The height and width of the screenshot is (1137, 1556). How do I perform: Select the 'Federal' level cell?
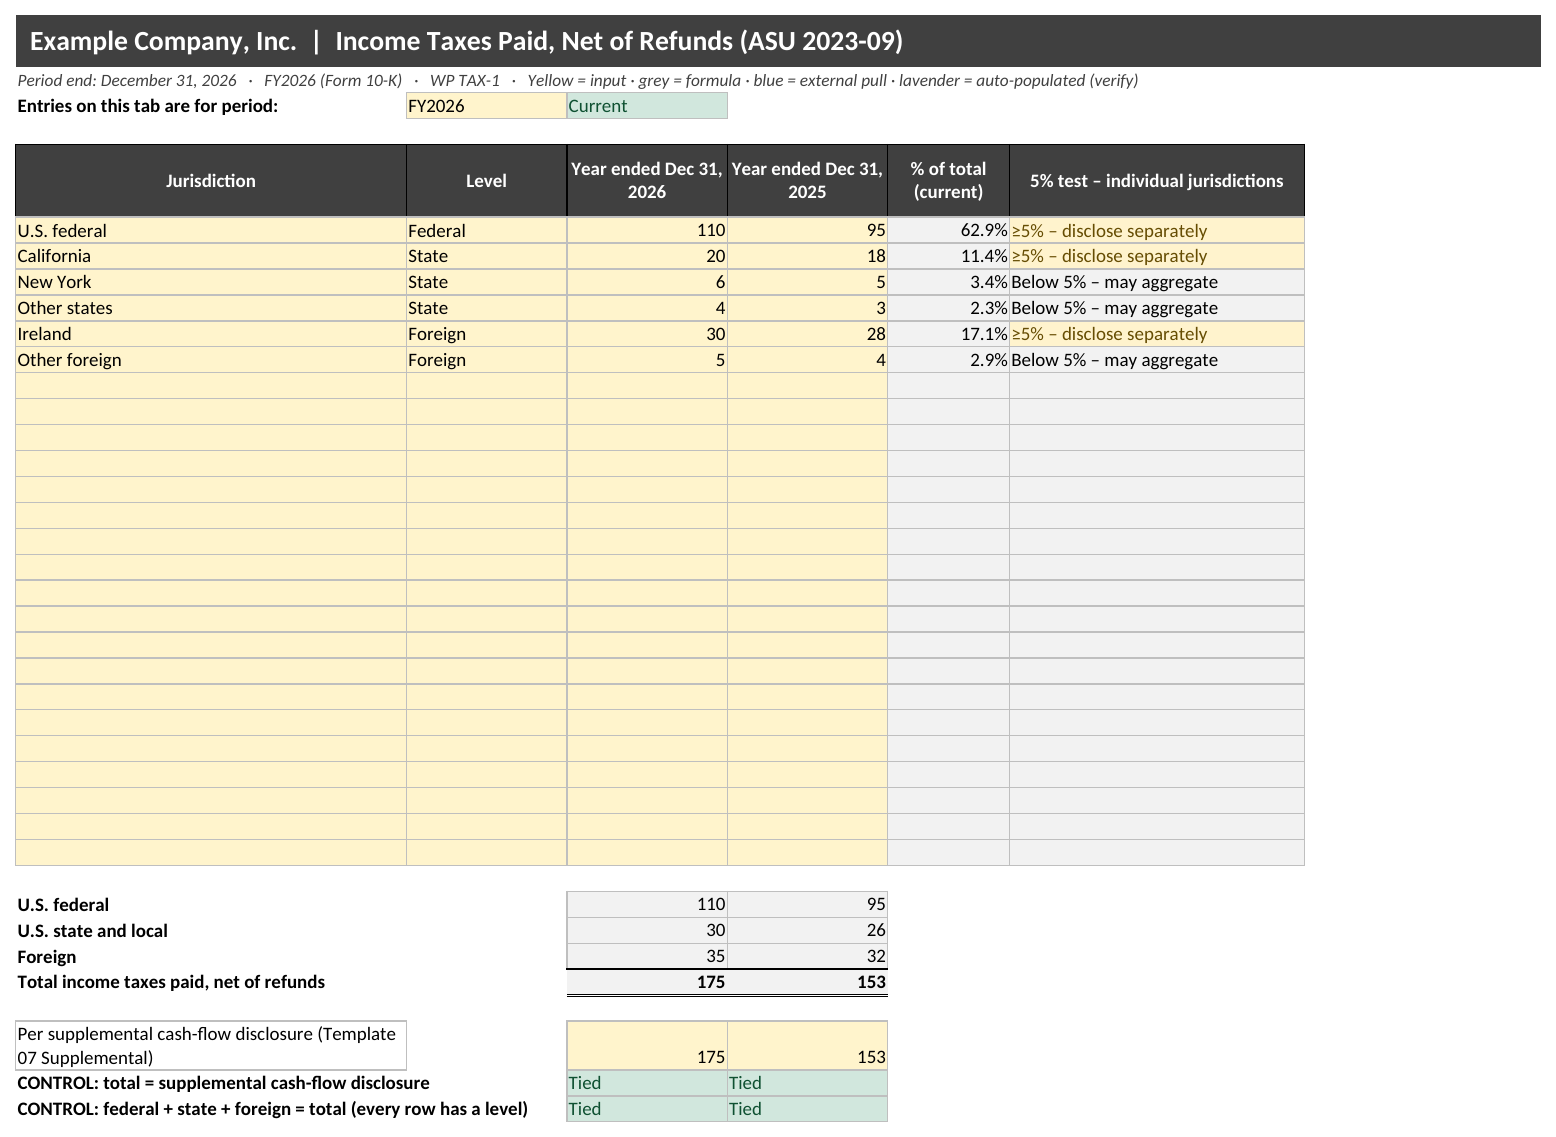486,231
